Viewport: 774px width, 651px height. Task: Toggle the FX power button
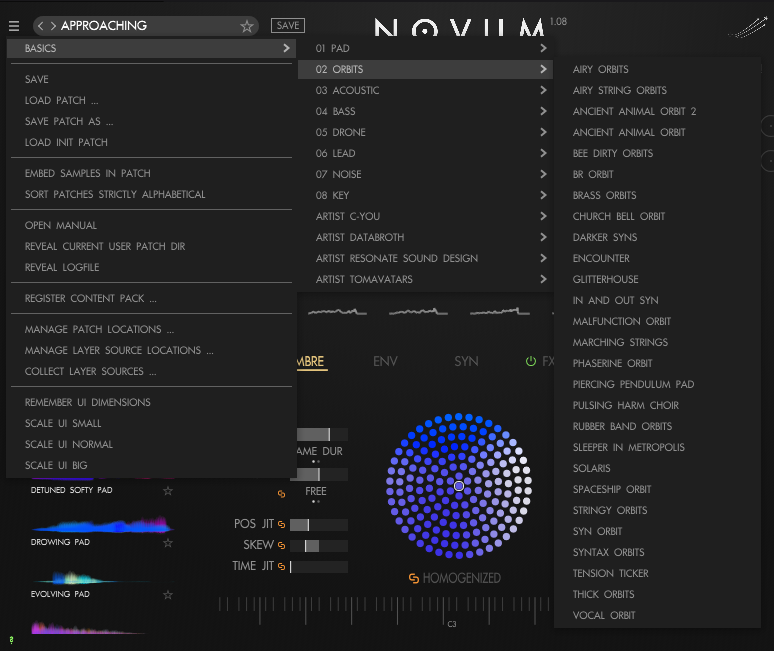click(531, 361)
